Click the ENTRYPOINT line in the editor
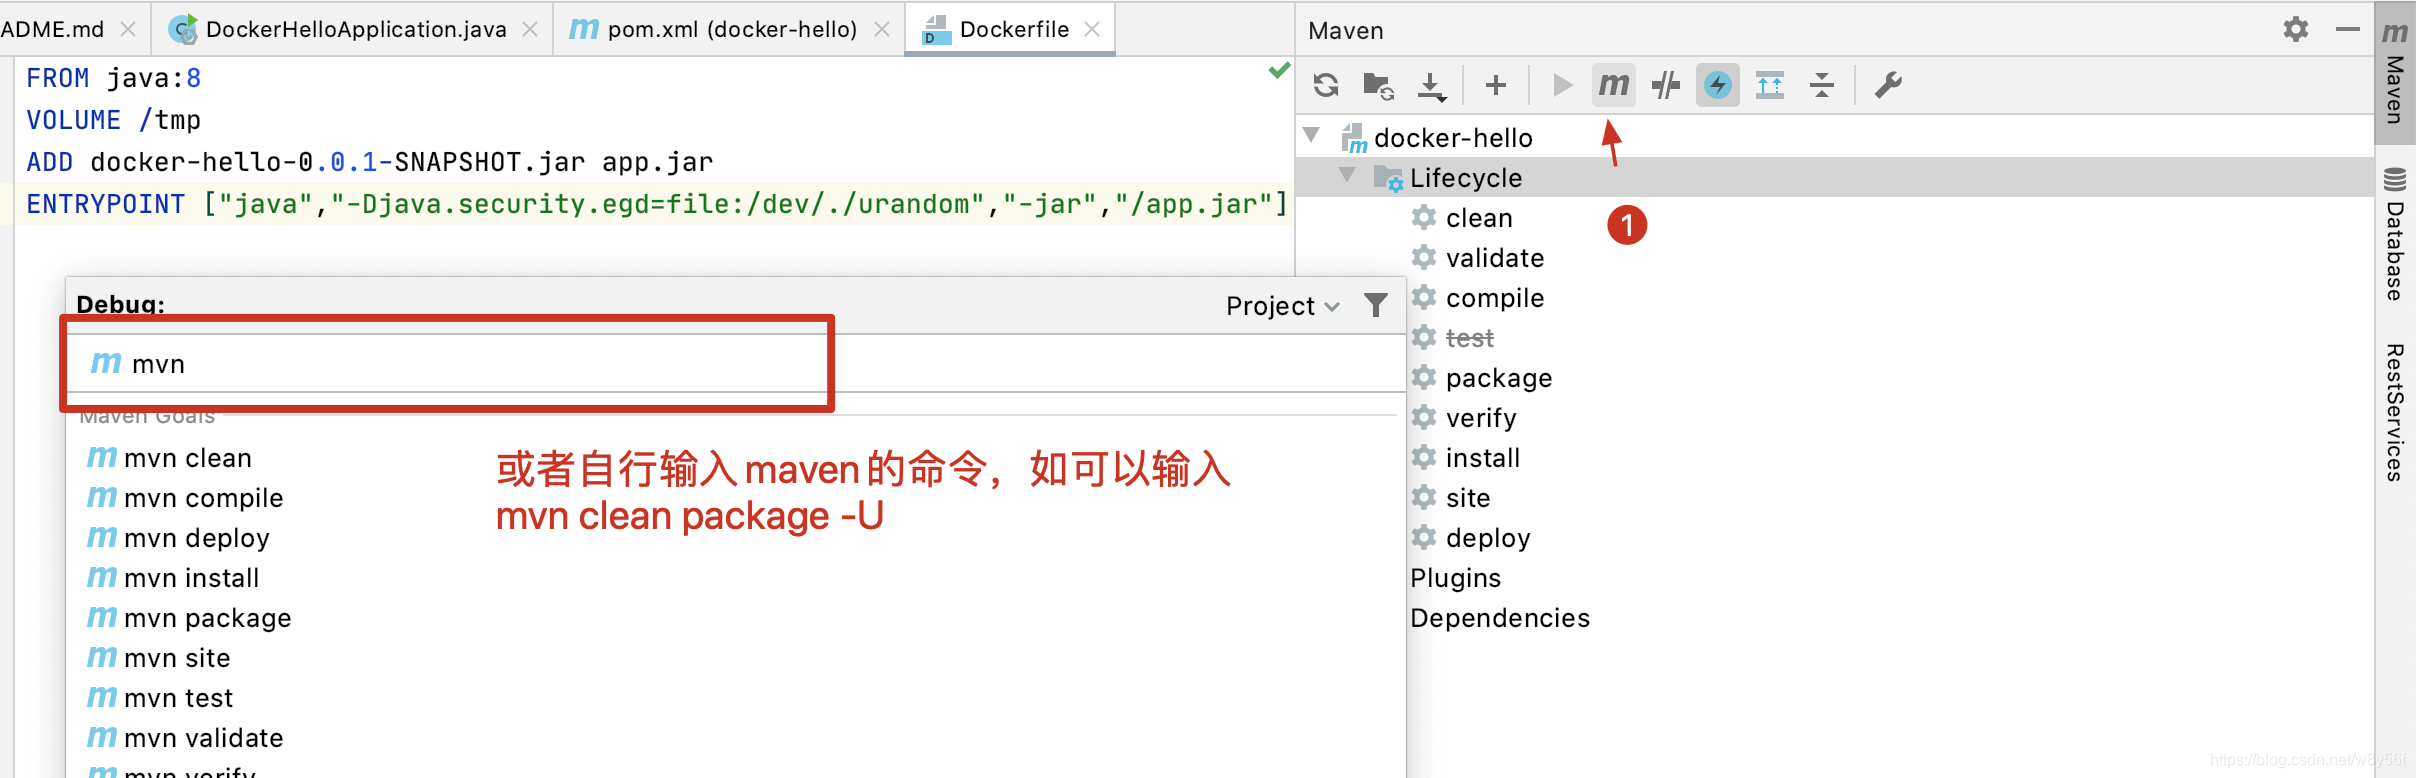Image resolution: width=2416 pixels, height=778 pixels. (x=656, y=204)
